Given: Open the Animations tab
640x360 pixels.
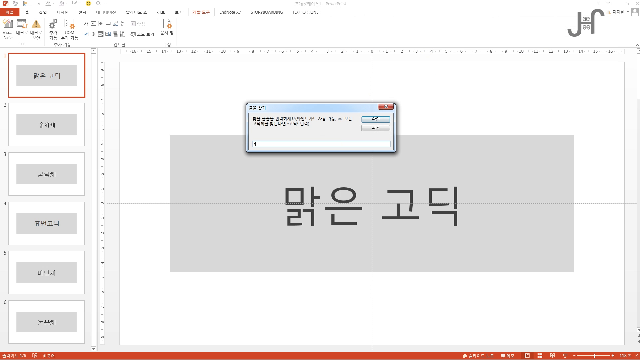Looking at the screenshot, I should (x=106, y=12).
